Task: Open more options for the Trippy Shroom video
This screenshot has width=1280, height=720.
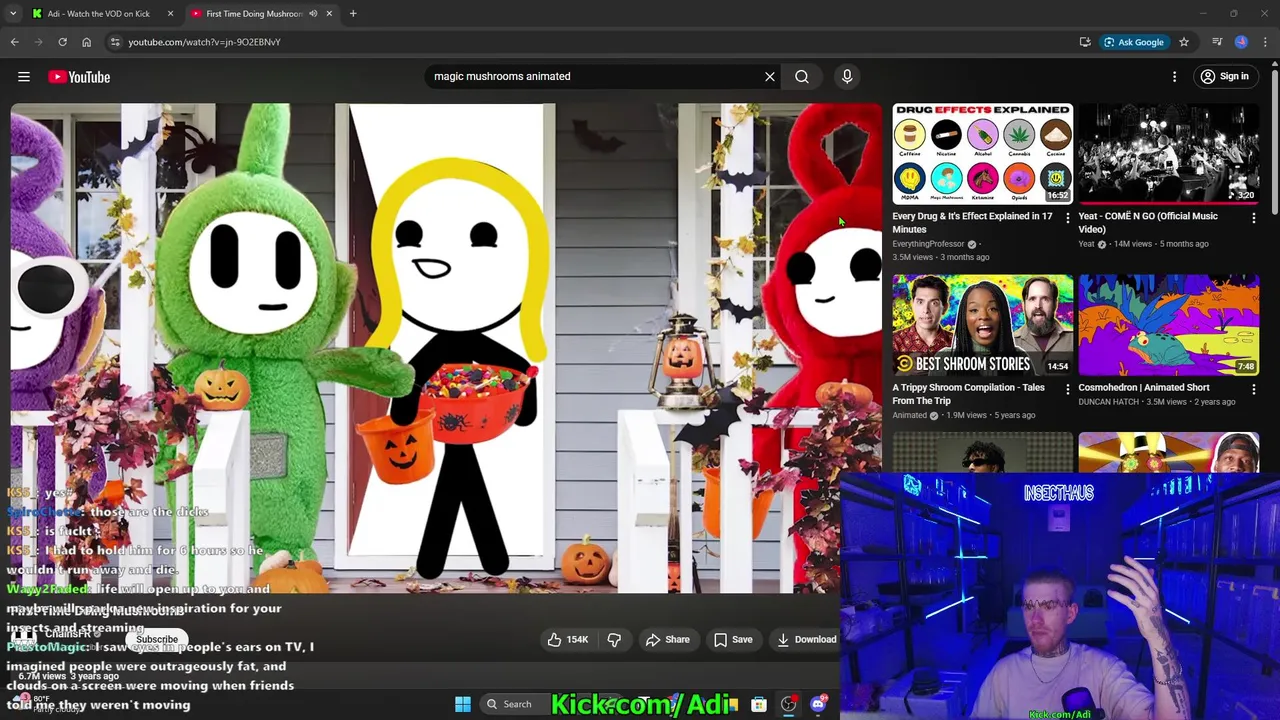Action: click(x=1067, y=388)
